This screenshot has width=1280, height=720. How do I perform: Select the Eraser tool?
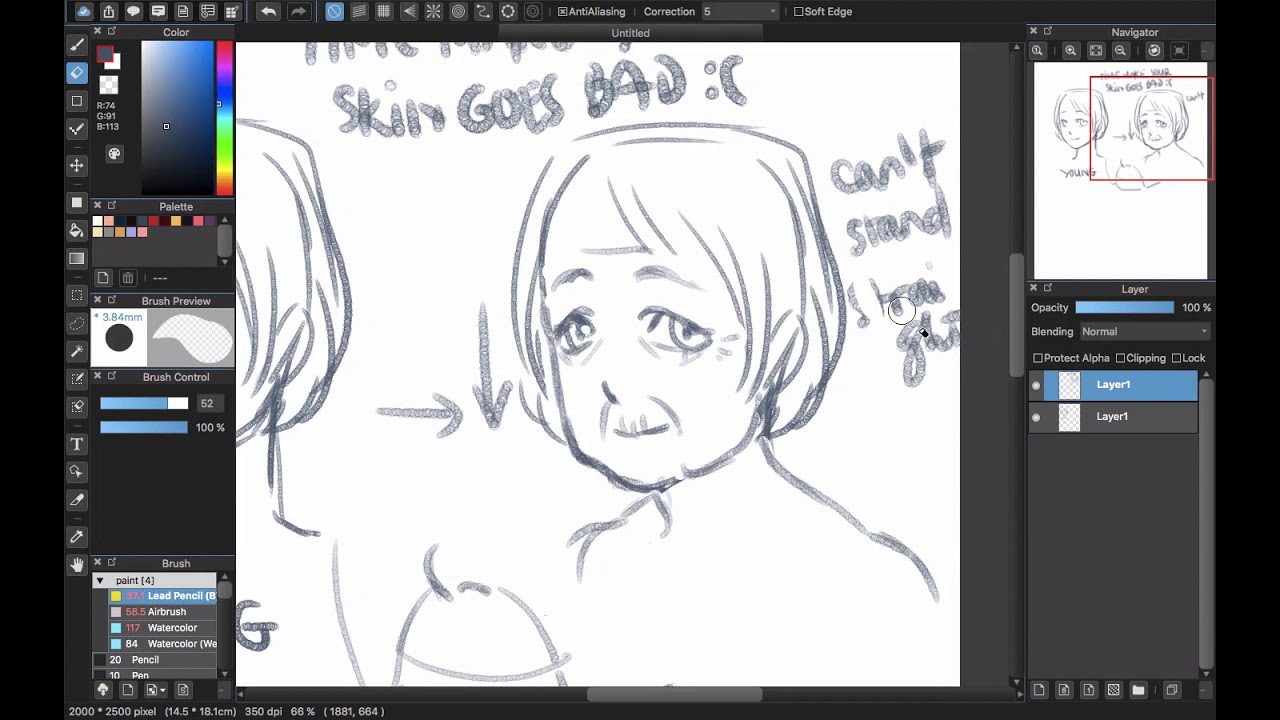pyautogui.click(x=77, y=72)
